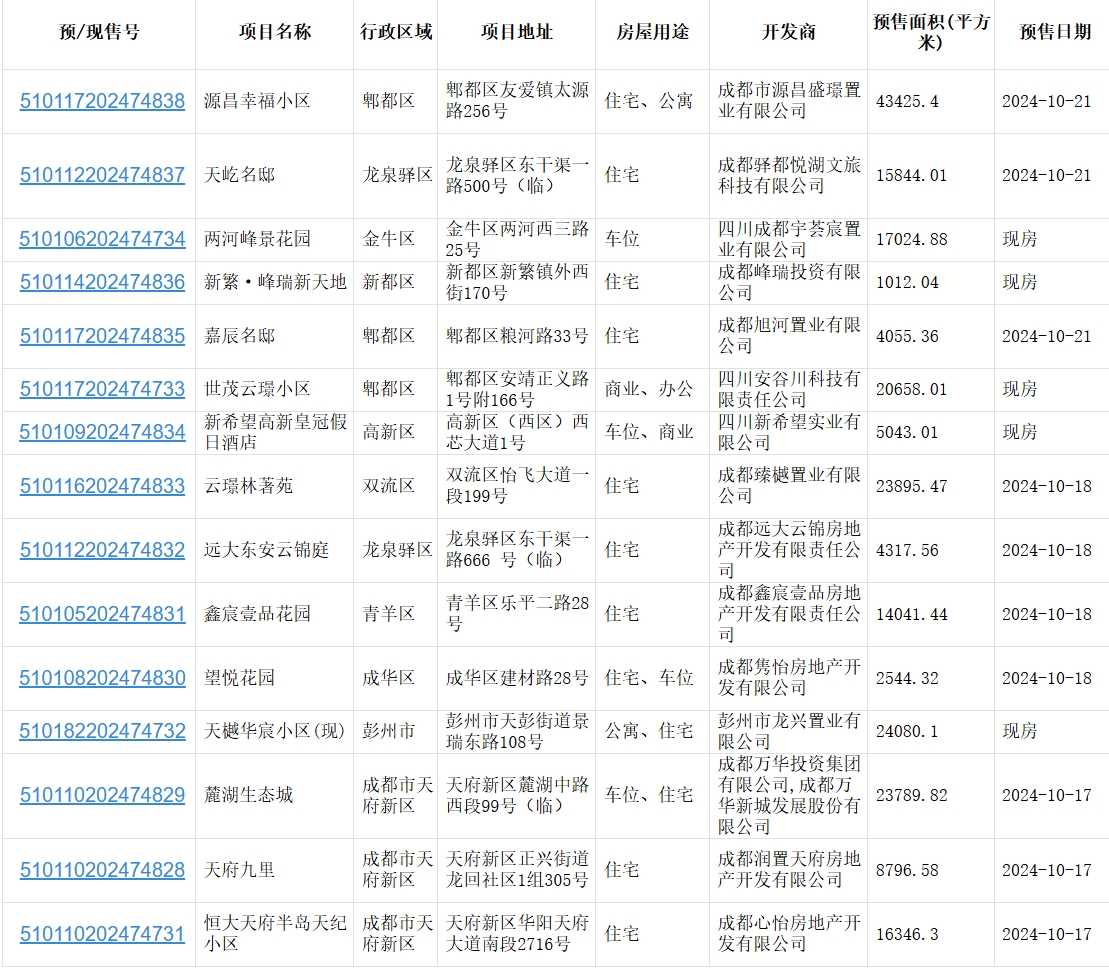
Task: Select project name 鑫宸壹品花园
Action: (257, 614)
